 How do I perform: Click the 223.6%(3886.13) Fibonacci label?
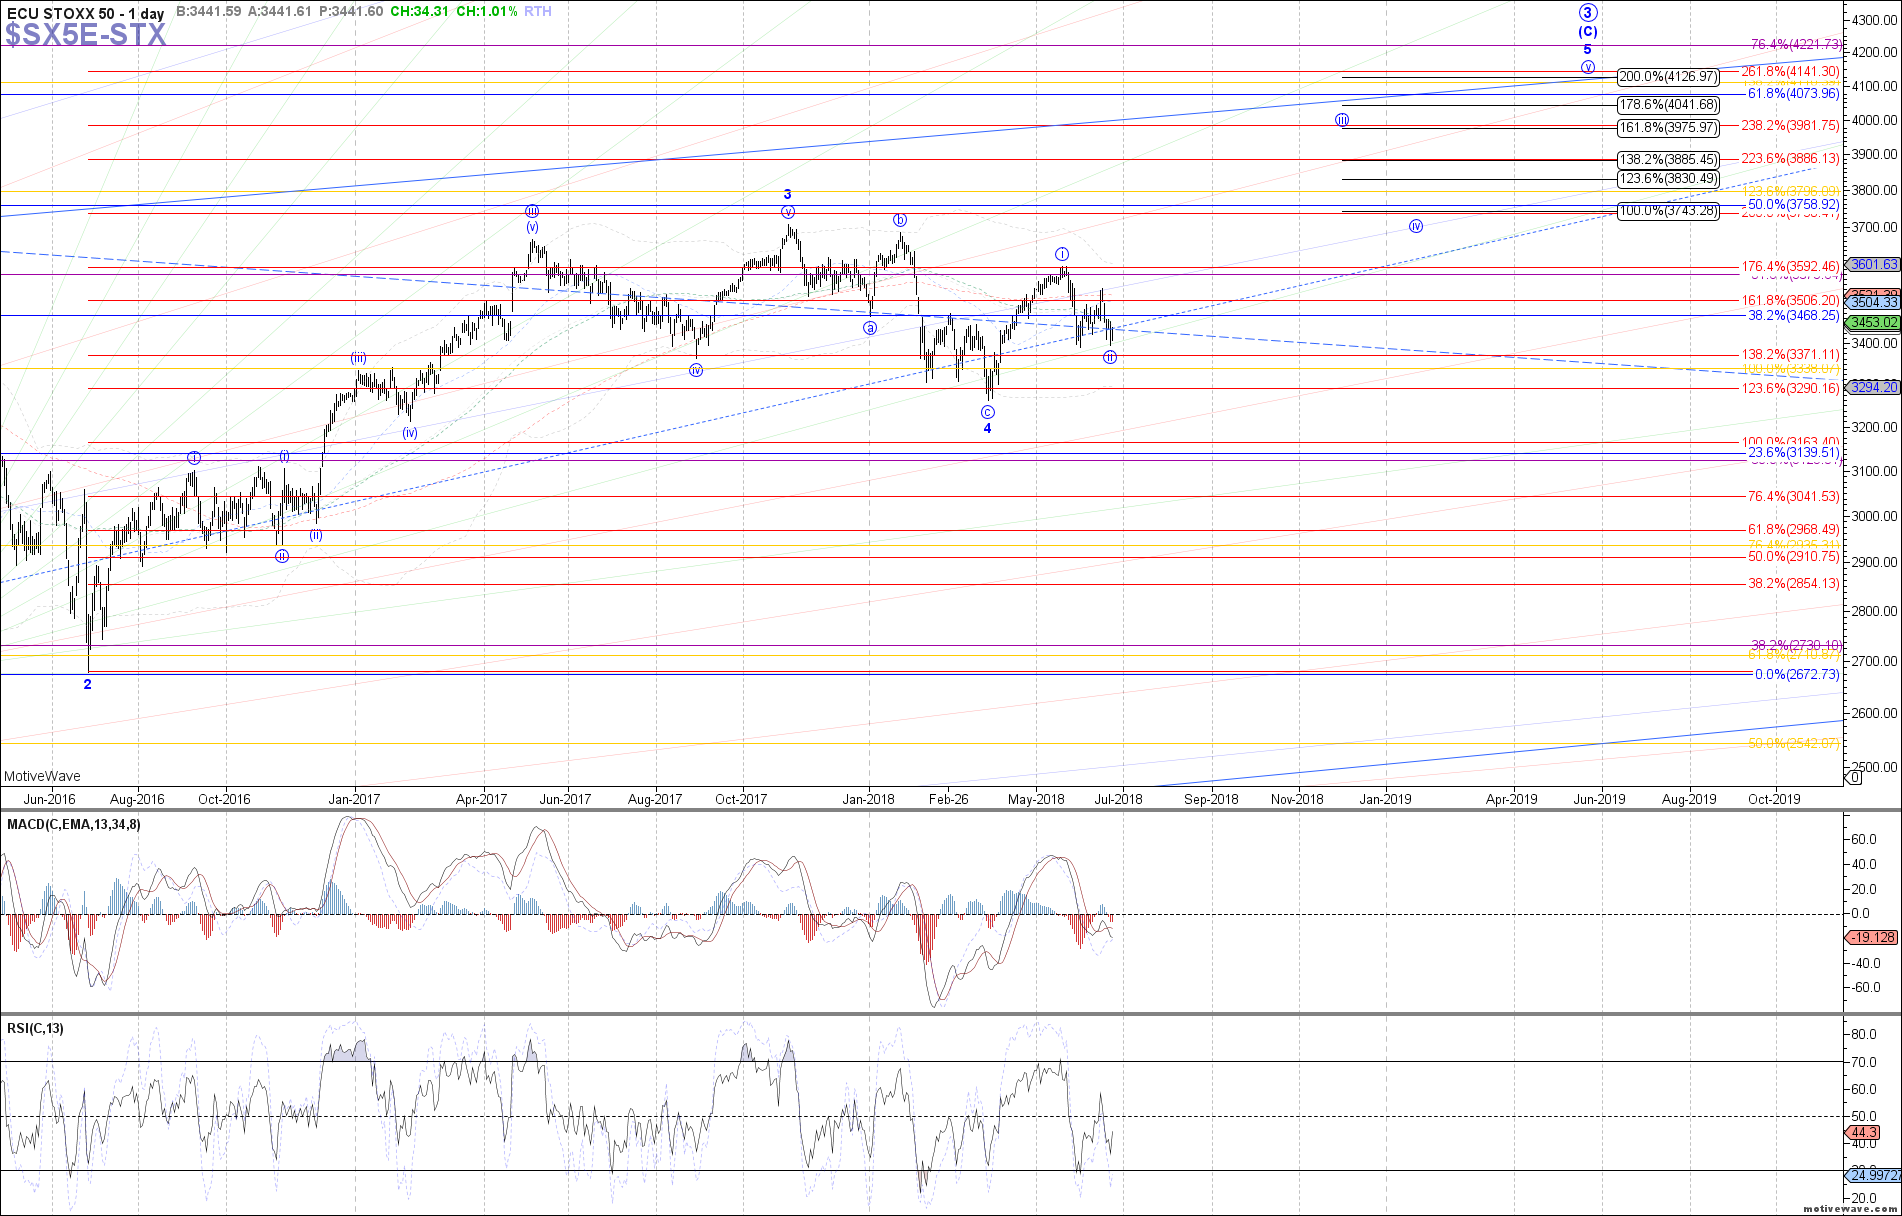[1790, 159]
